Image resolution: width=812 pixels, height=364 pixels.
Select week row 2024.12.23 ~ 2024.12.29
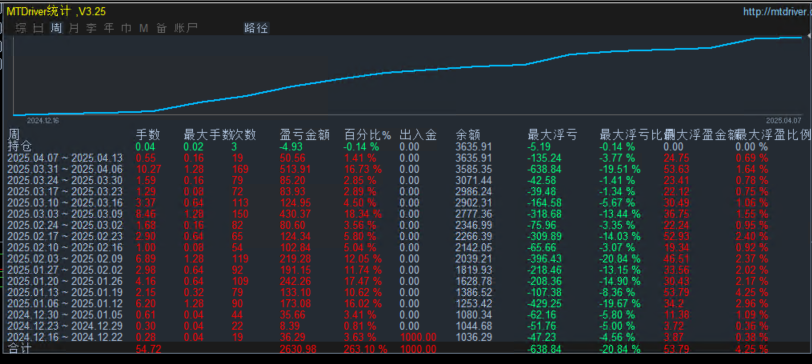(x=65, y=326)
